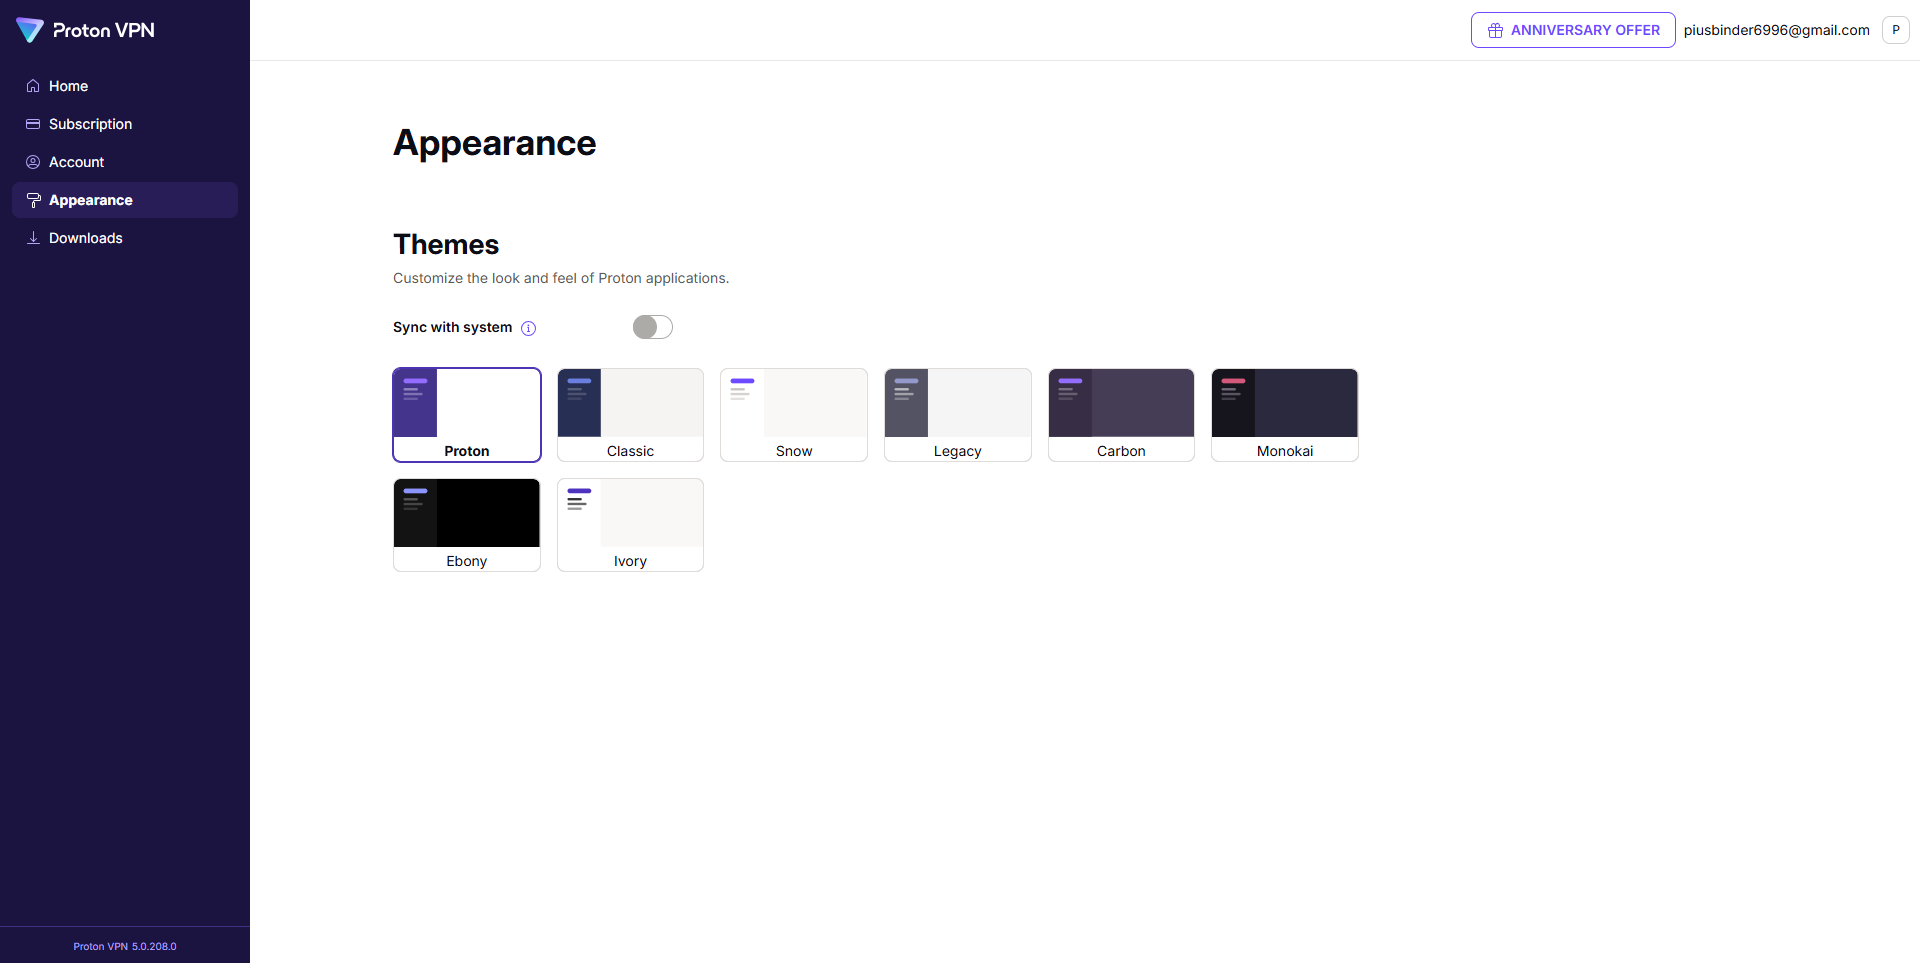Open the Account section

125,162
